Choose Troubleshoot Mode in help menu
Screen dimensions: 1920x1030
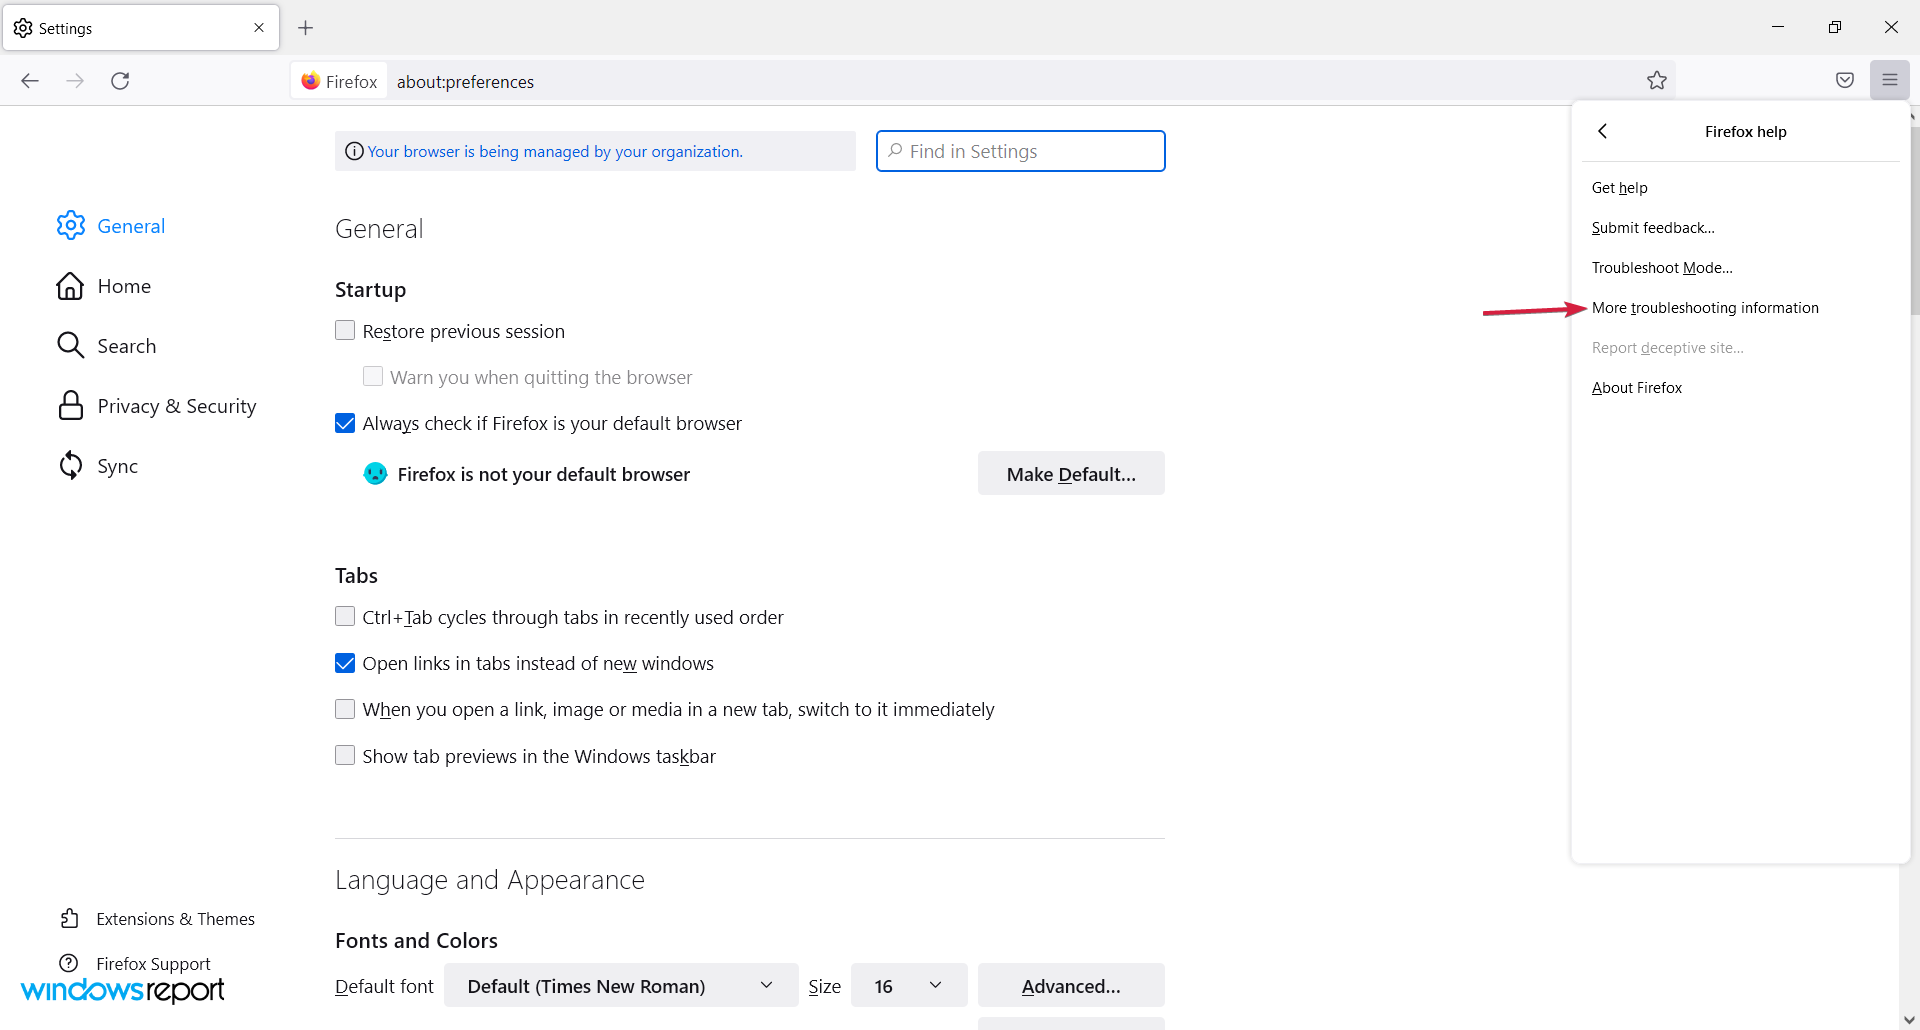[x=1740, y=268]
